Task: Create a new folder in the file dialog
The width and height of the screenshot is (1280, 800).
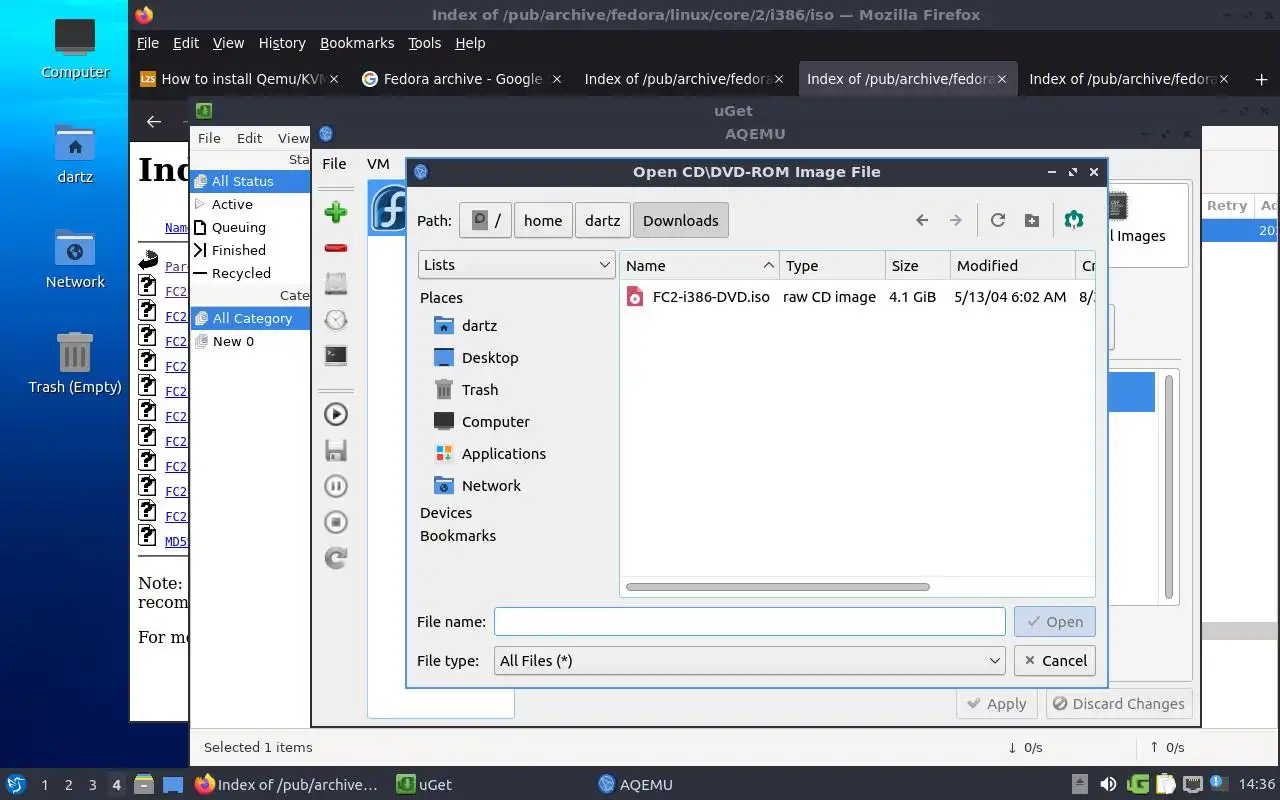Action: [1032, 221]
